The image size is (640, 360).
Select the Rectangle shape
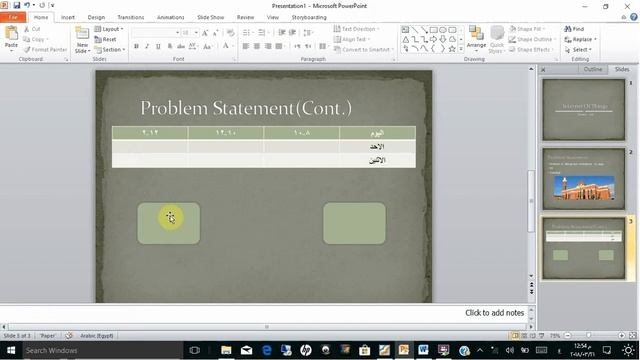tap(433, 30)
